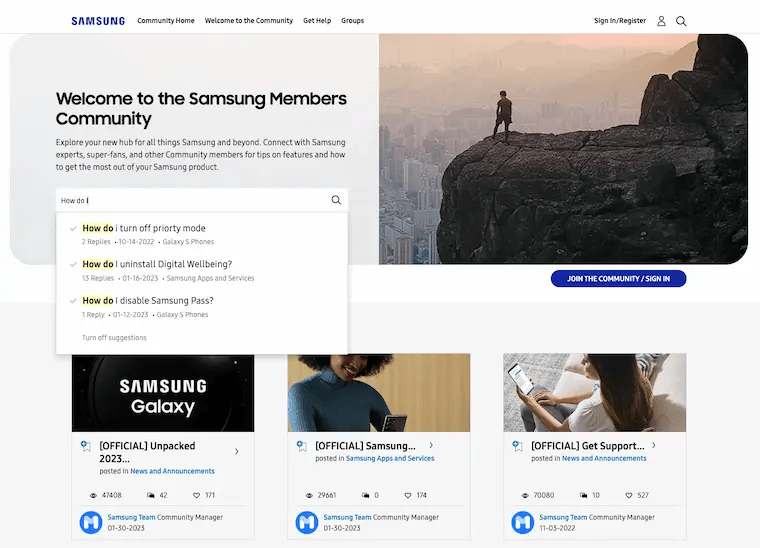Select 'How do I uninstall Digital Wellbeing?' suggestion
The height and width of the screenshot is (548, 760).
(x=157, y=264)
